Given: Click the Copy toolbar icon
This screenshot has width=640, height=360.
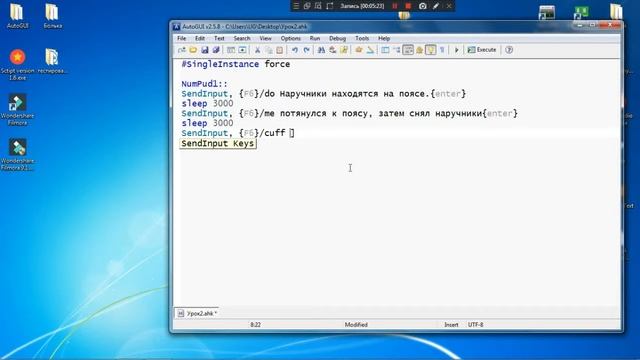Looking at the screenshot, I should [x=269, y=50].
